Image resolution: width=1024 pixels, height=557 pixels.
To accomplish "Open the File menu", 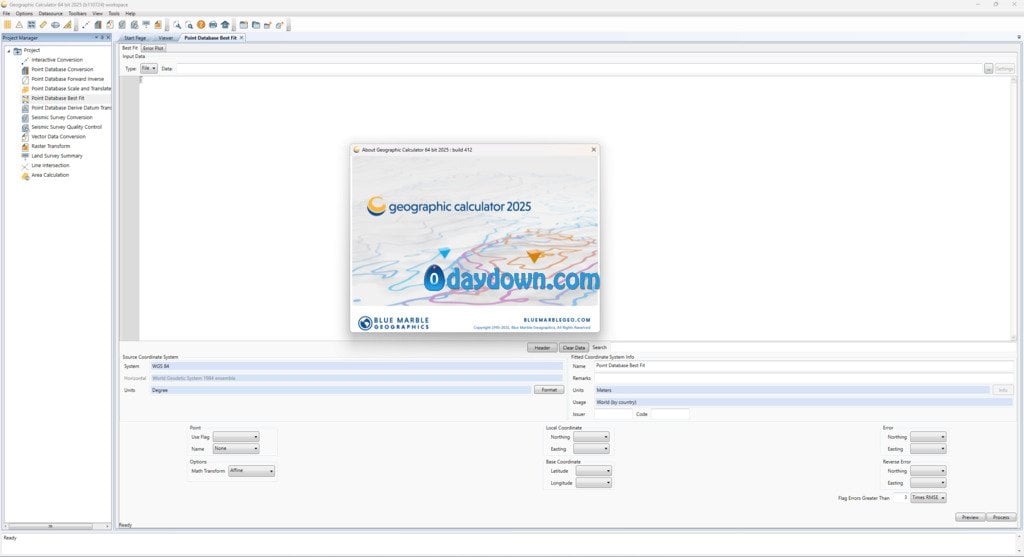I will click(x=6, y=14).
